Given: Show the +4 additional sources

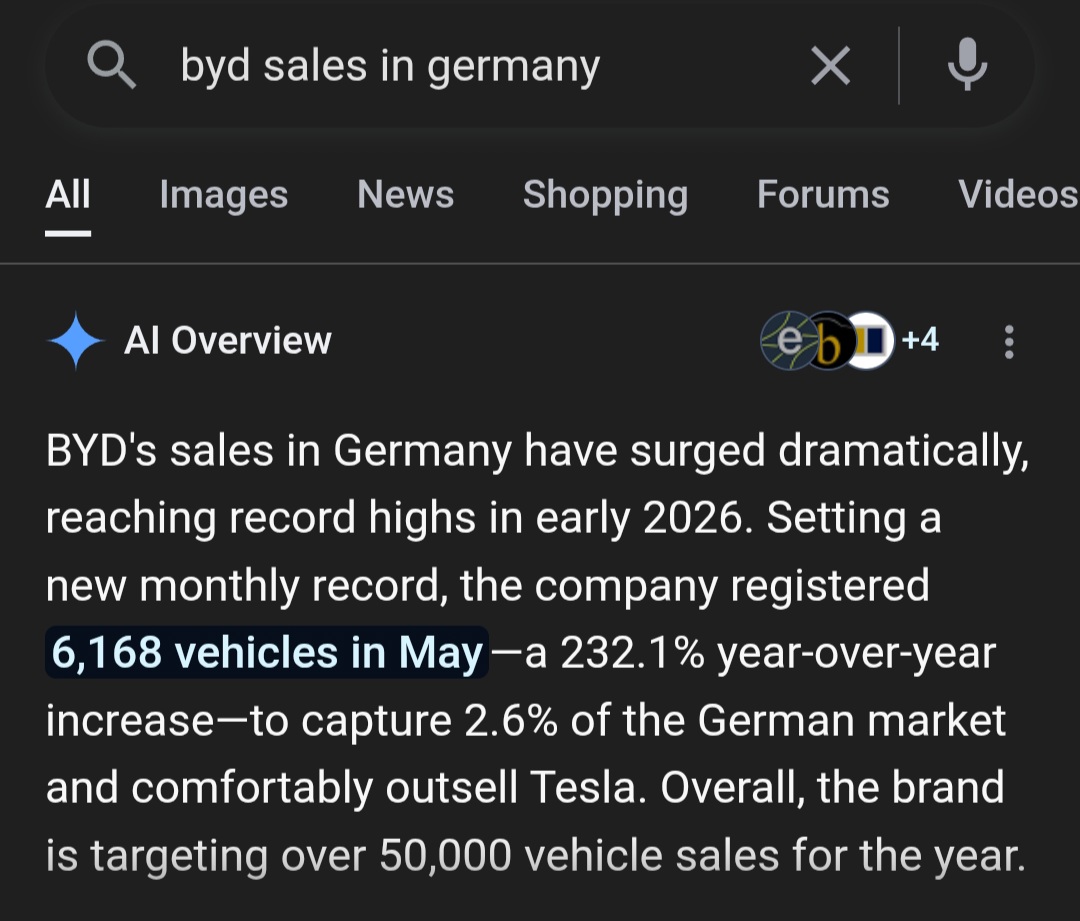Looking at the screenshot, I should click(x=920, y=340).
